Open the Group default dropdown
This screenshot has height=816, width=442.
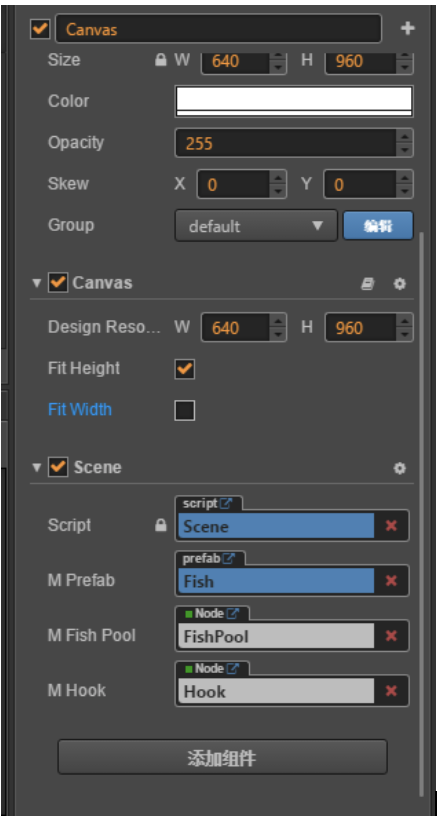(256, 226)
